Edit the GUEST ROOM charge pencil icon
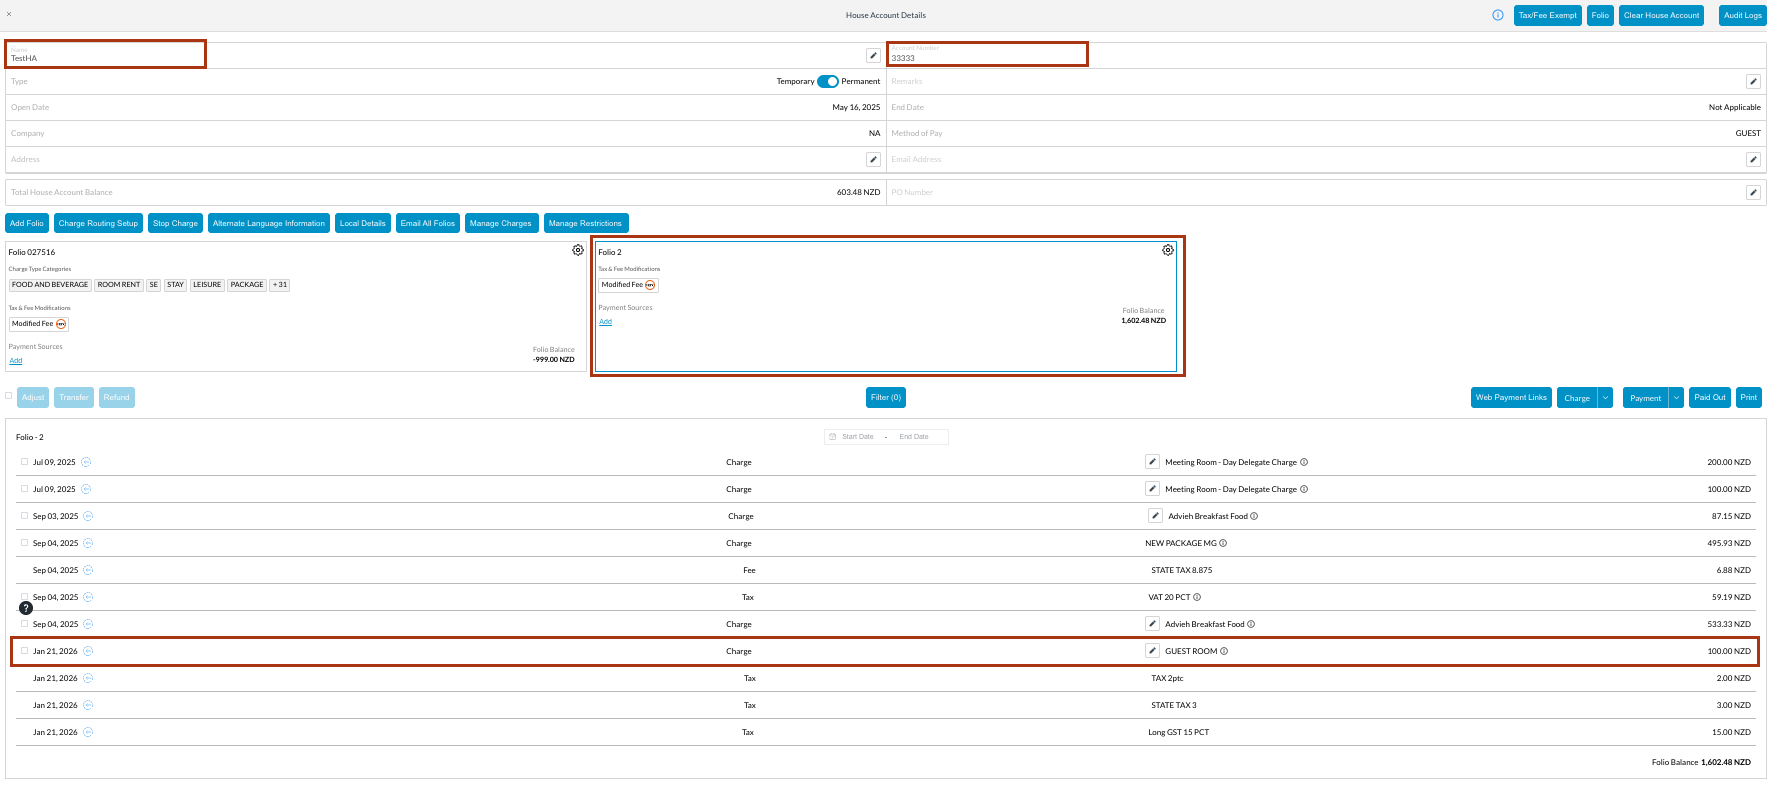The image size is (1767, 792). [1152, 651]
